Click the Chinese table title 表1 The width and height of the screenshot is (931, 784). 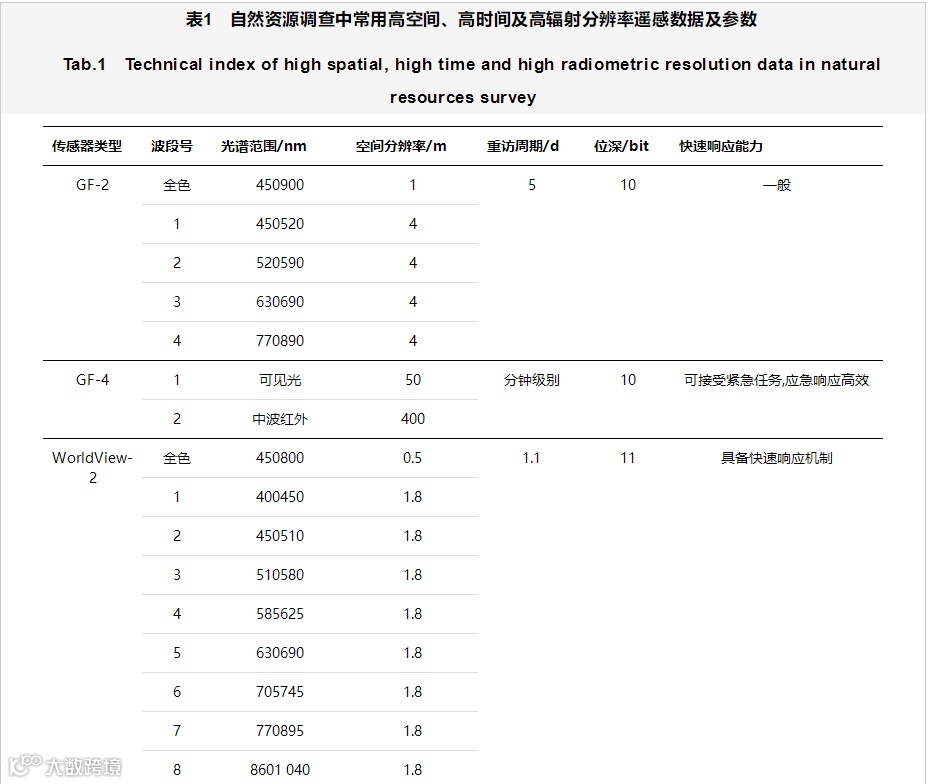tap(471, 20)
